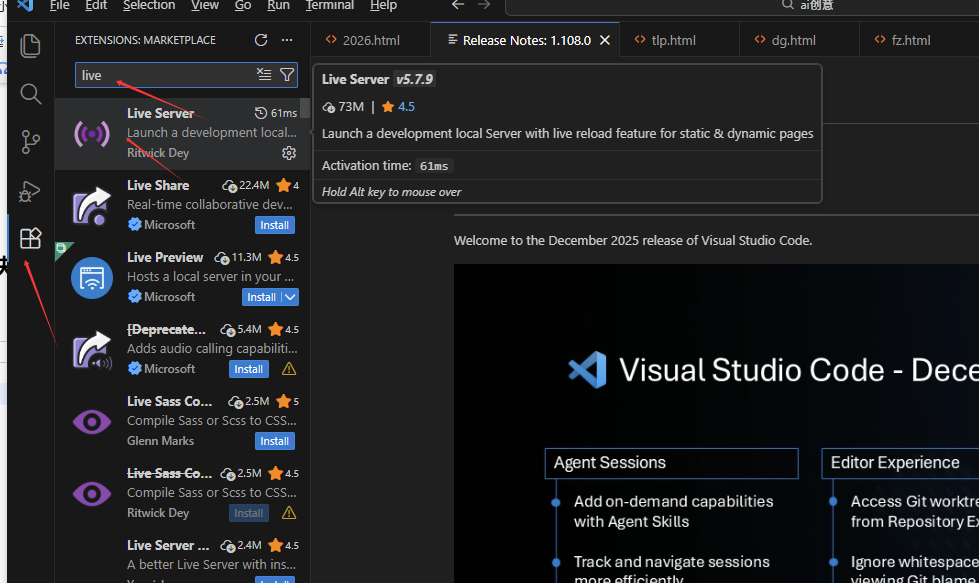Open the Explorer view in activity bar
This screenshot has height=583, width=979.
[31, 46]
